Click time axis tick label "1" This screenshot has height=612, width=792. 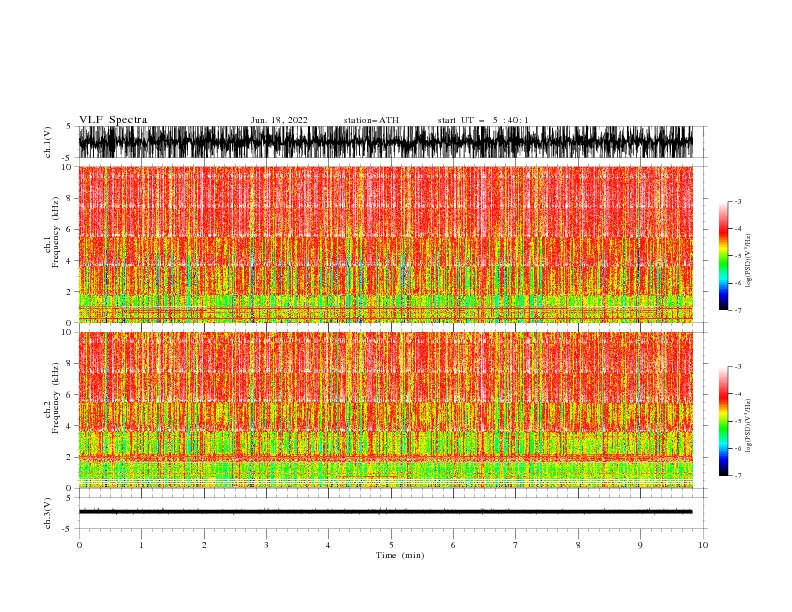(141, 545)
